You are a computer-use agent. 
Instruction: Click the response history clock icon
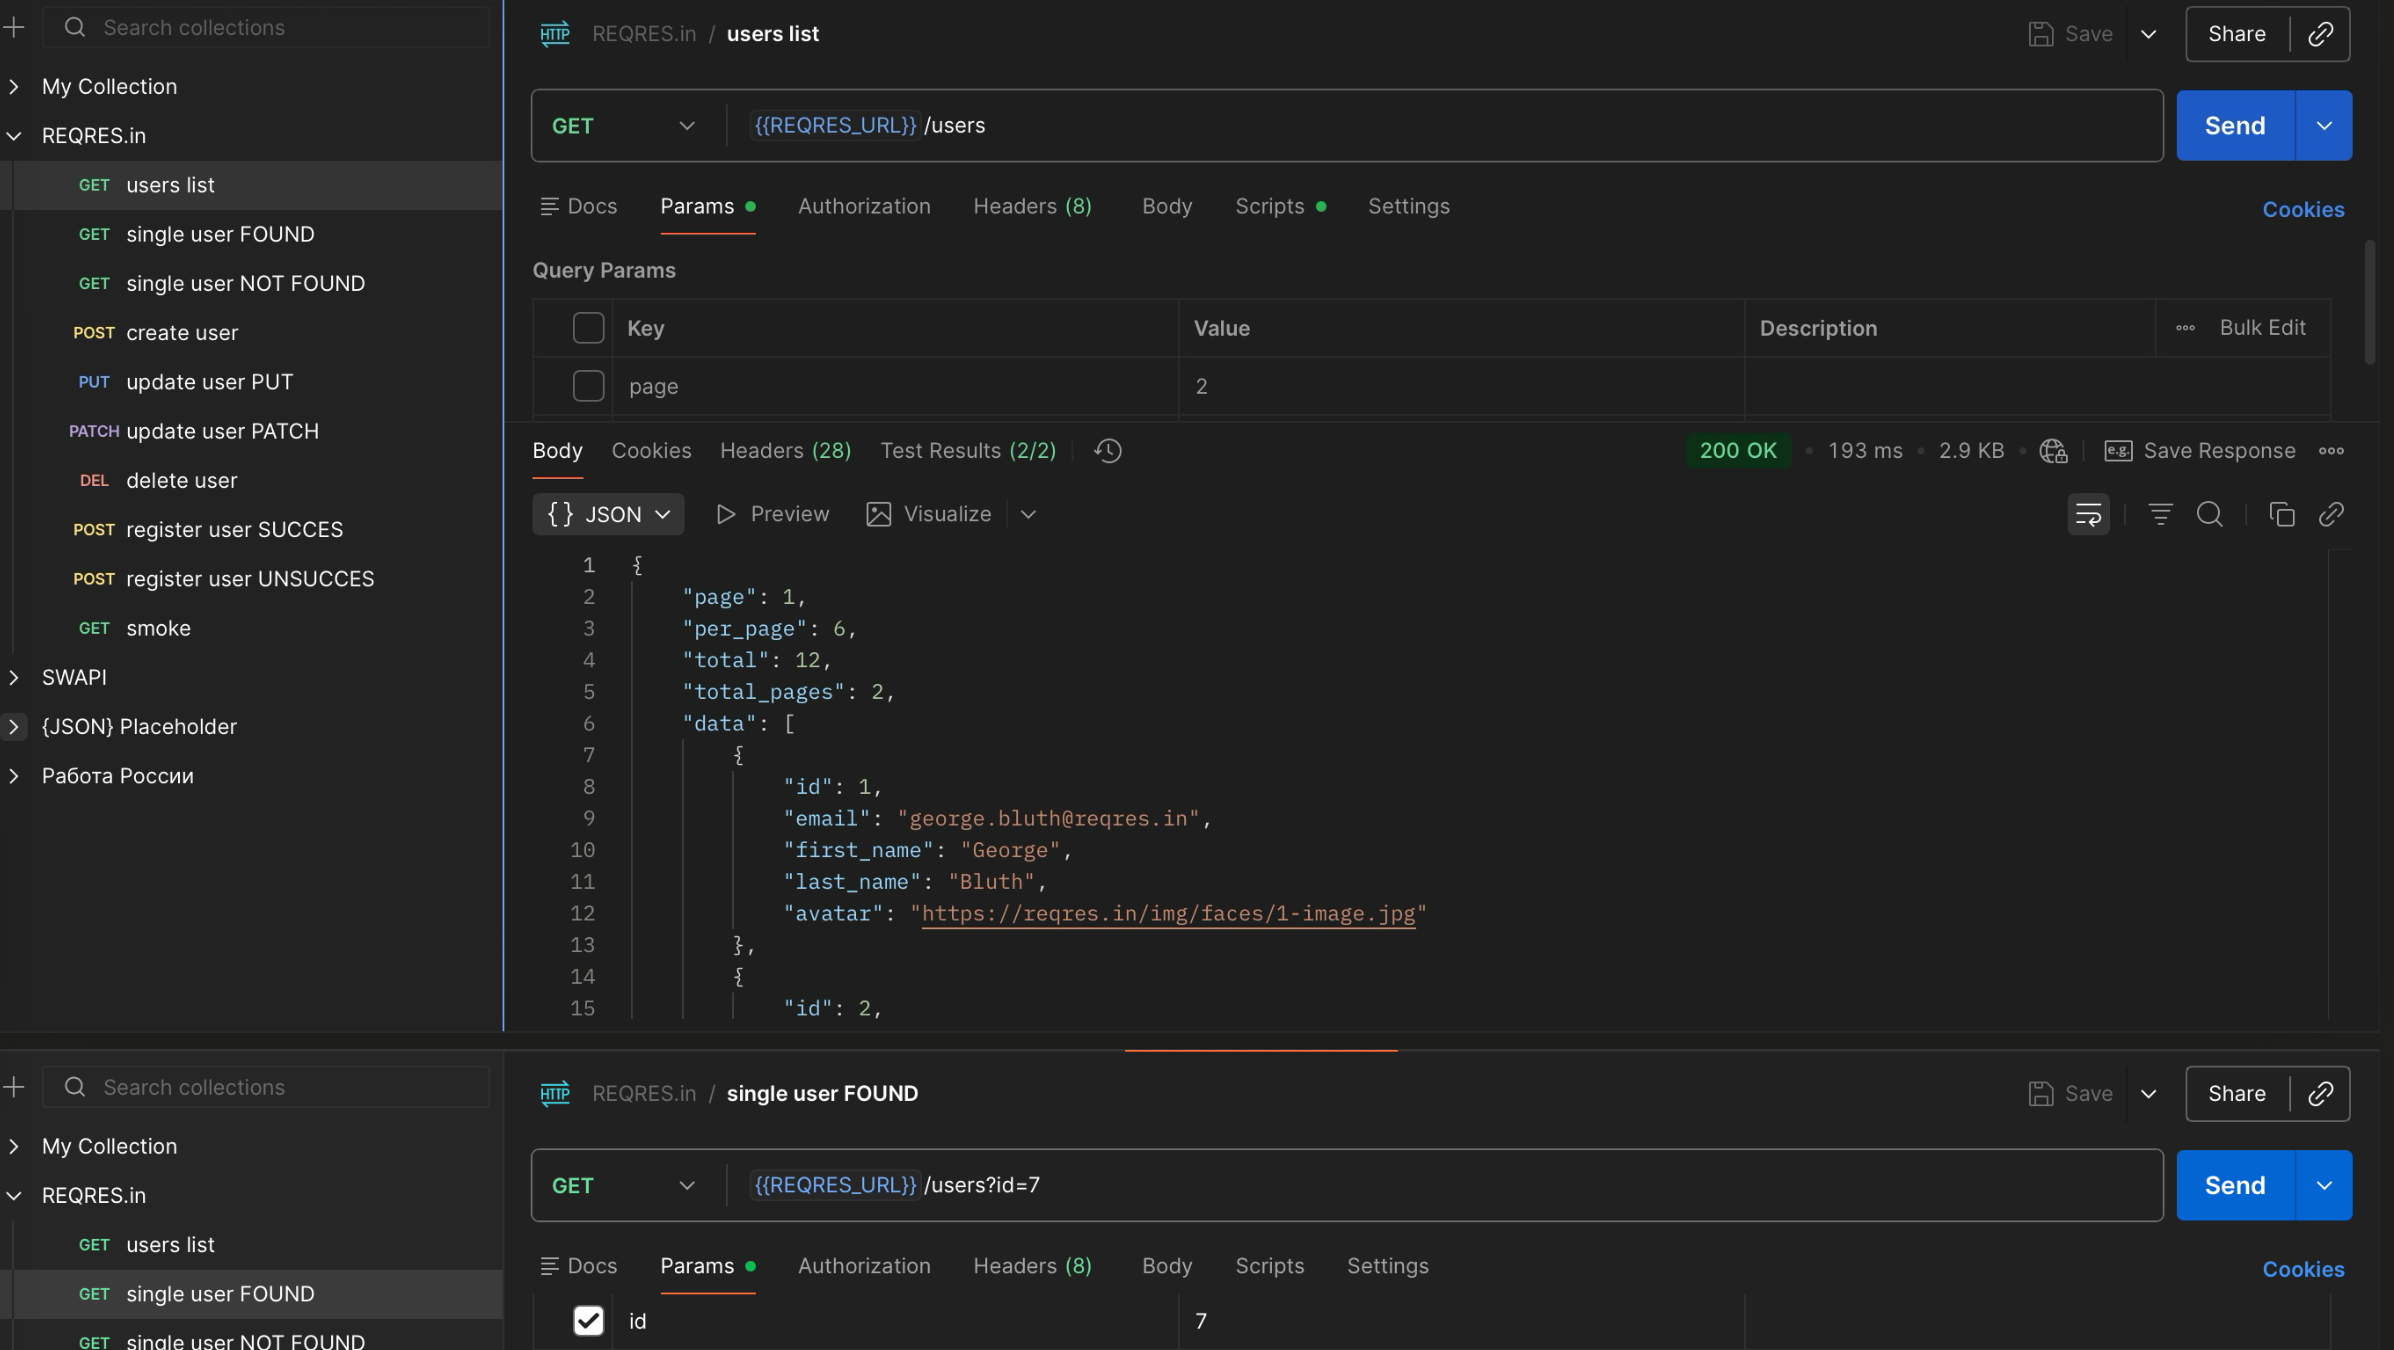point(1107,451)
